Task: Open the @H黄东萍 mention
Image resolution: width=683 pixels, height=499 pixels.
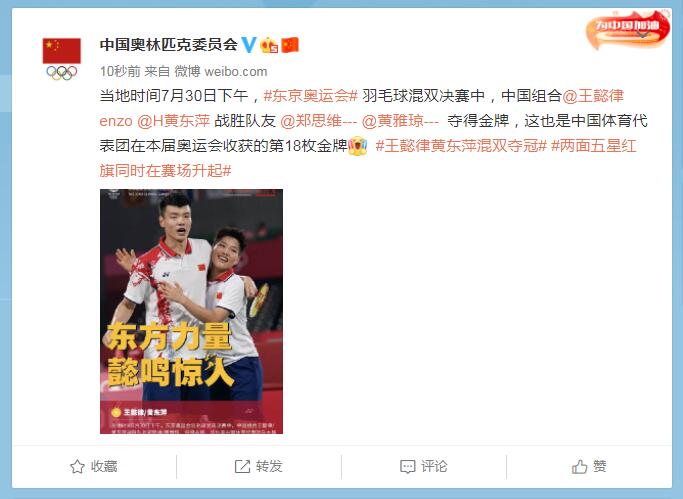Action: pyautogui.click(x=173, y=121)
